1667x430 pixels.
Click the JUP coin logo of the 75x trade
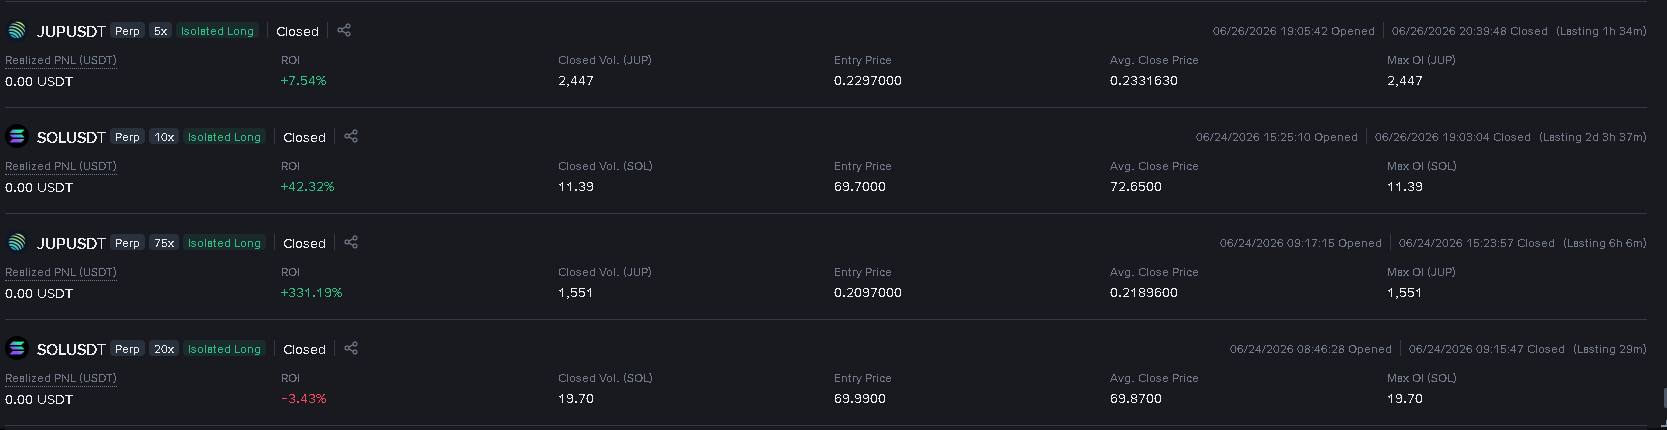coord(17,243)
